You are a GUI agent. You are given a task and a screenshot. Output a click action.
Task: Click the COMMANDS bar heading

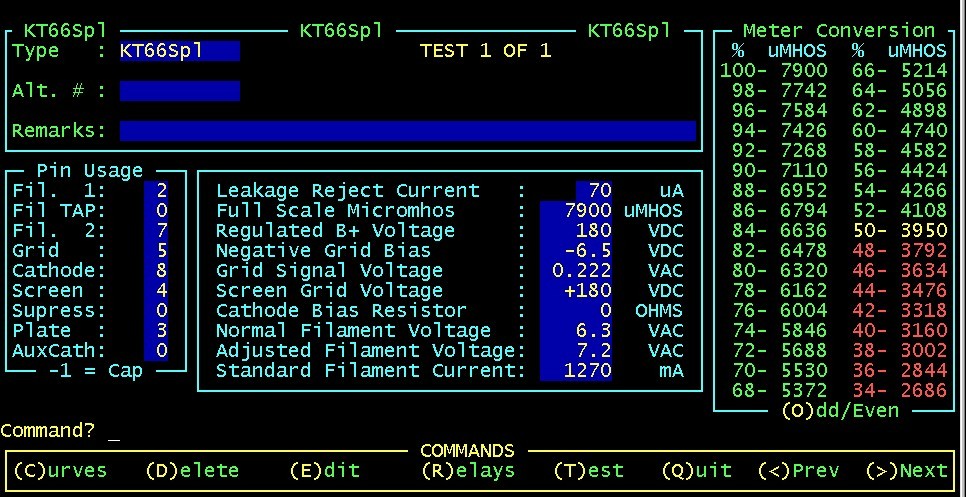pyautogui.click(x=468, y=450)
